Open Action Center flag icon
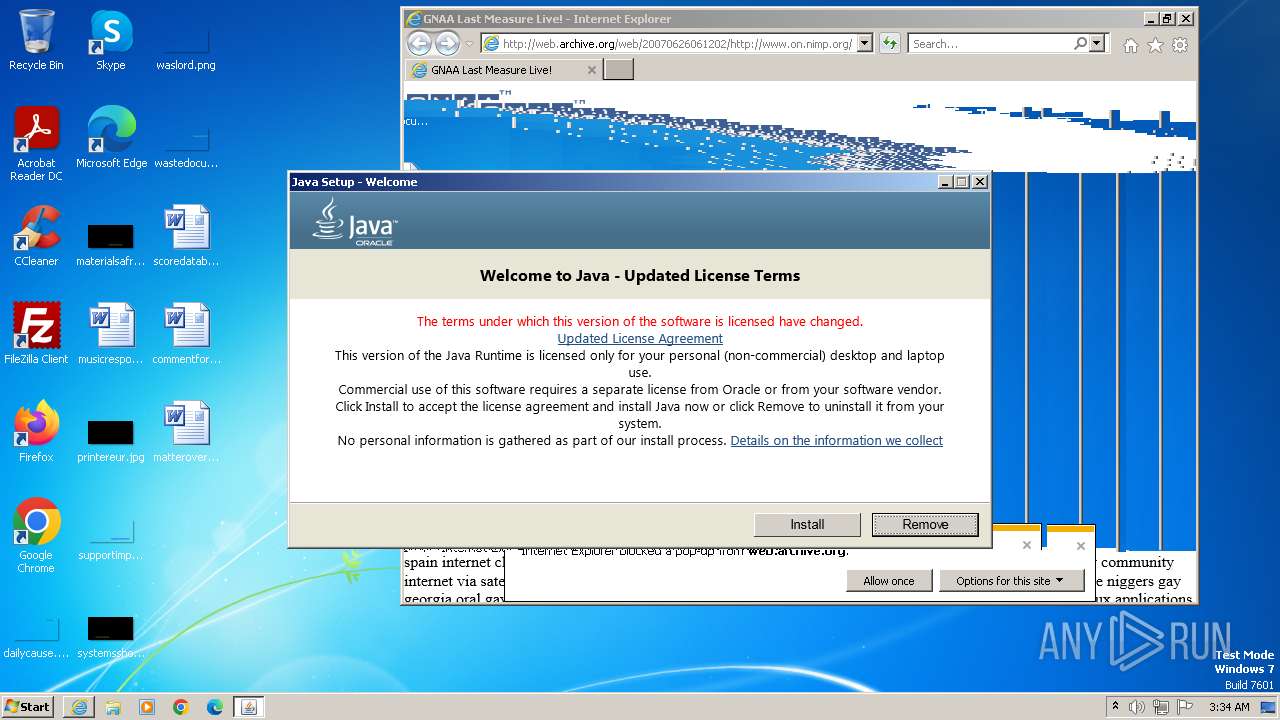The image size is (1280, 720). point(1184,707)
